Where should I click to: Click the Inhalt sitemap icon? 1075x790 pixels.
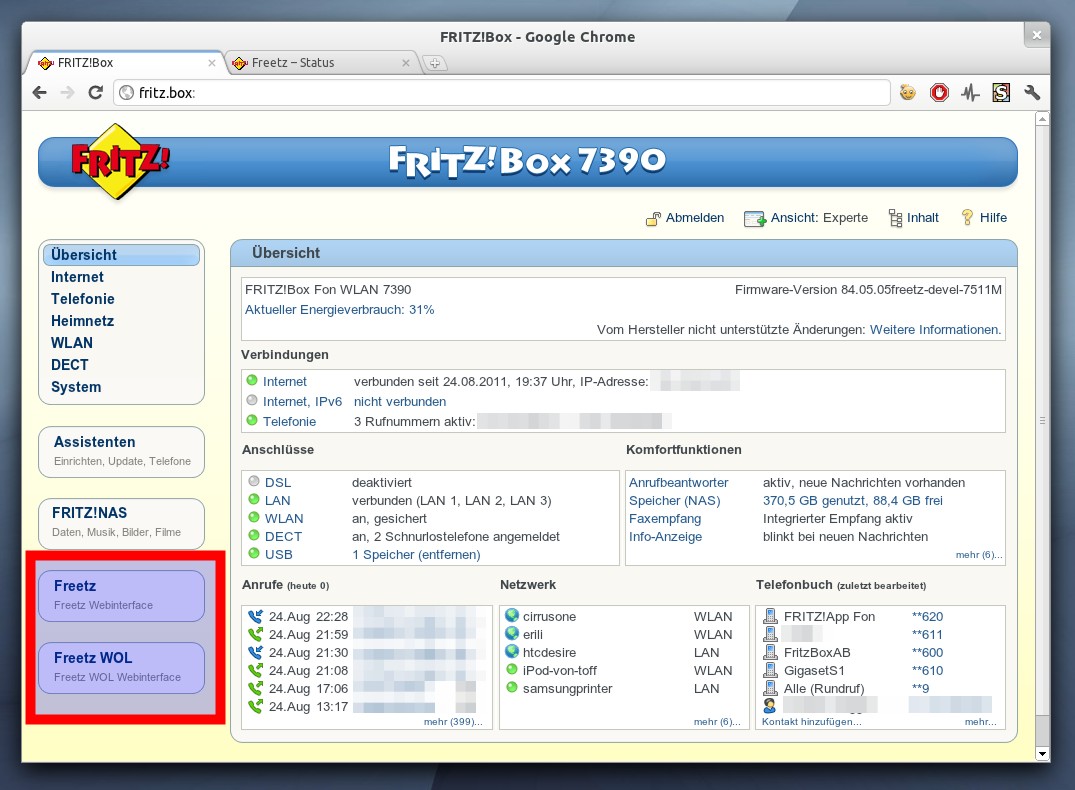coord(895,218)
